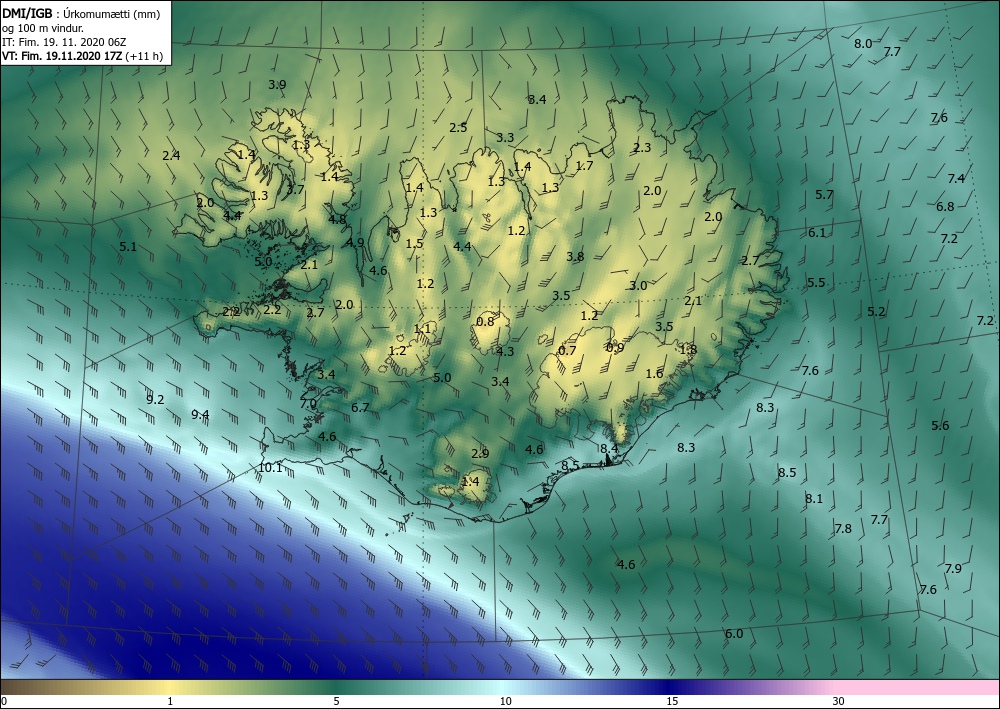This screenshot has height=709, width=1000.
Task: Select the 6.8 value on the map
Action: 945,207
